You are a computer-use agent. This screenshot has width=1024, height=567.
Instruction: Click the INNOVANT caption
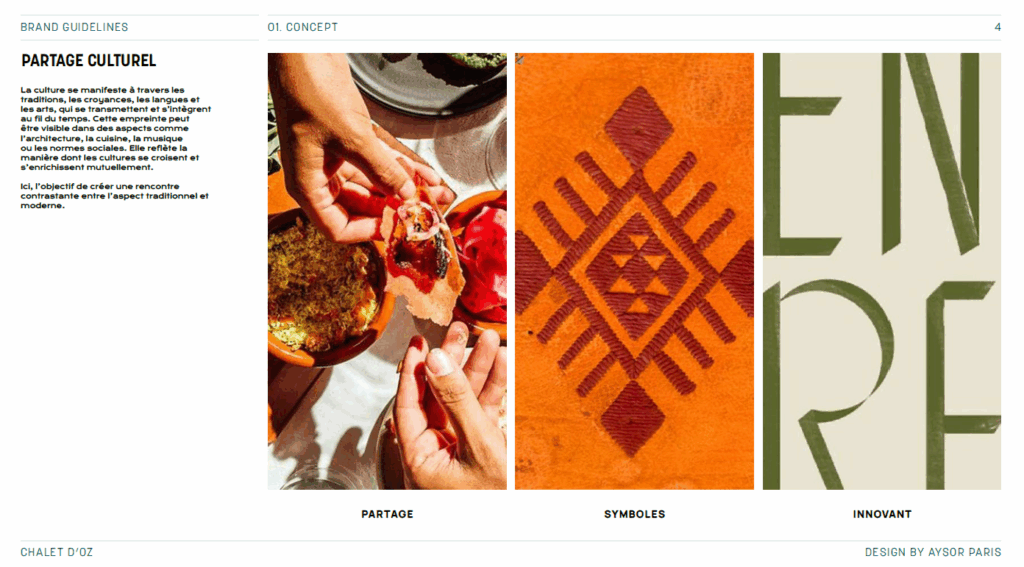click(x=882, y=514)
